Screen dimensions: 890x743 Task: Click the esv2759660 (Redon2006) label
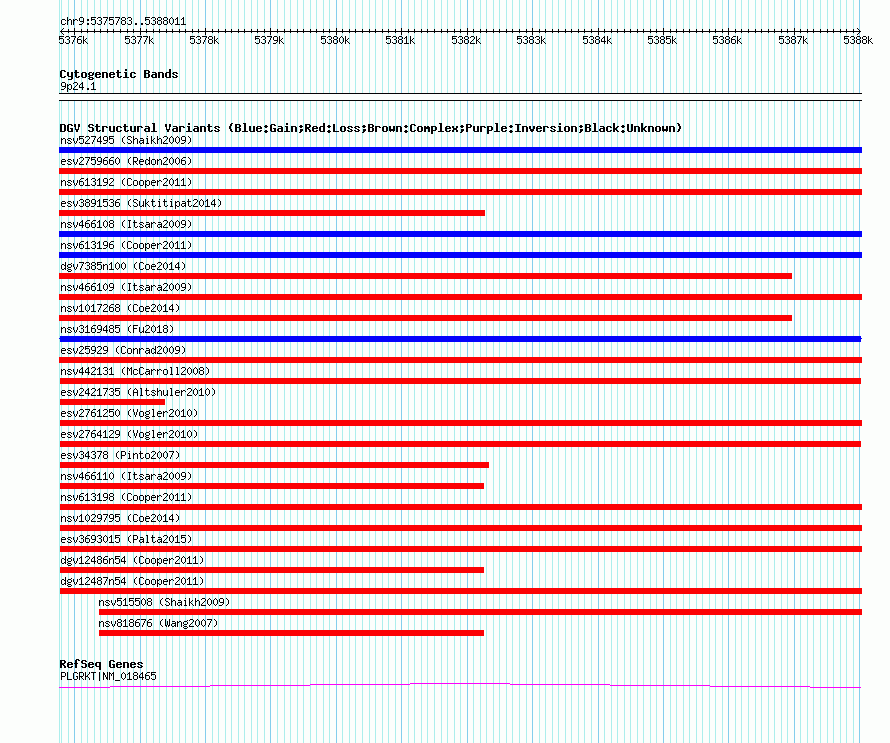click(x=126, y=161)
